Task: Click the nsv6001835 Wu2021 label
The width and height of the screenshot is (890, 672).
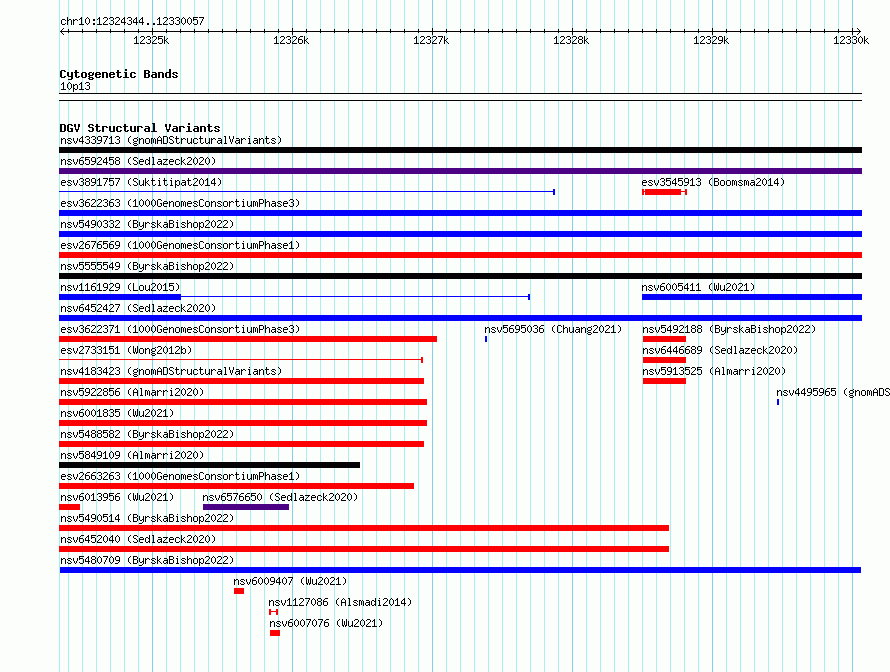Action: [117, 413]
